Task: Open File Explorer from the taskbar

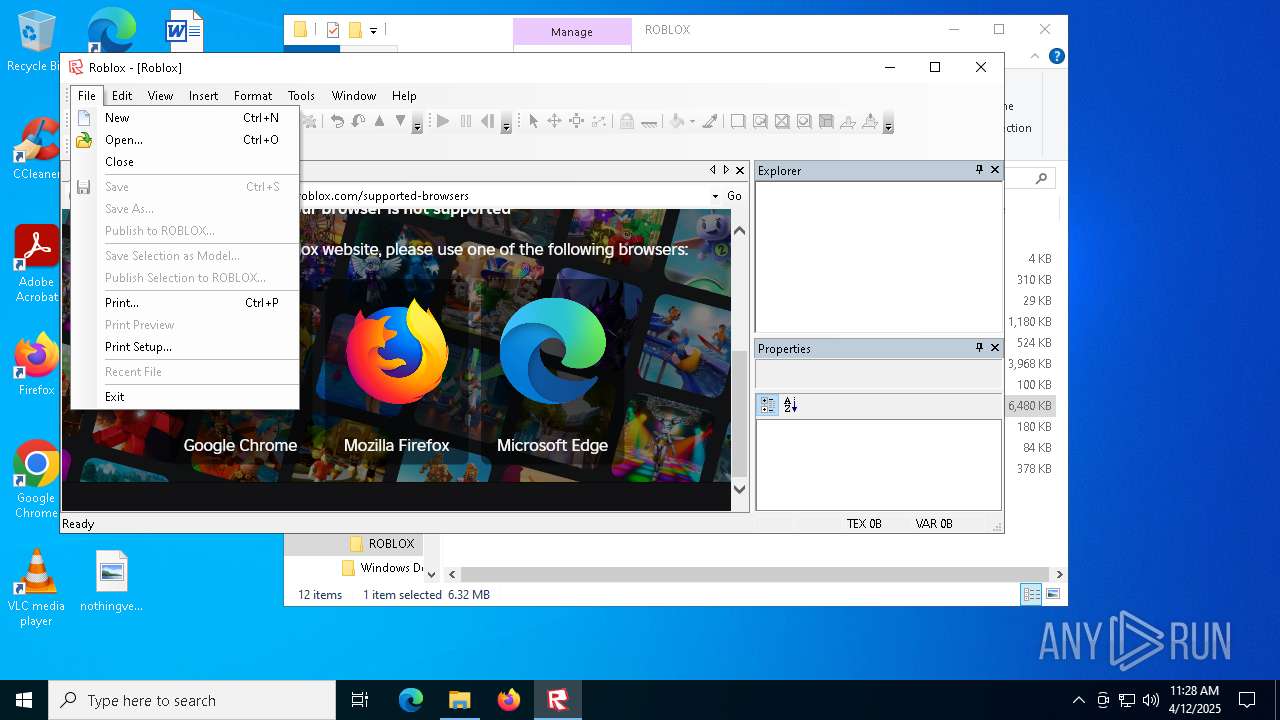Action: (459, 700)
